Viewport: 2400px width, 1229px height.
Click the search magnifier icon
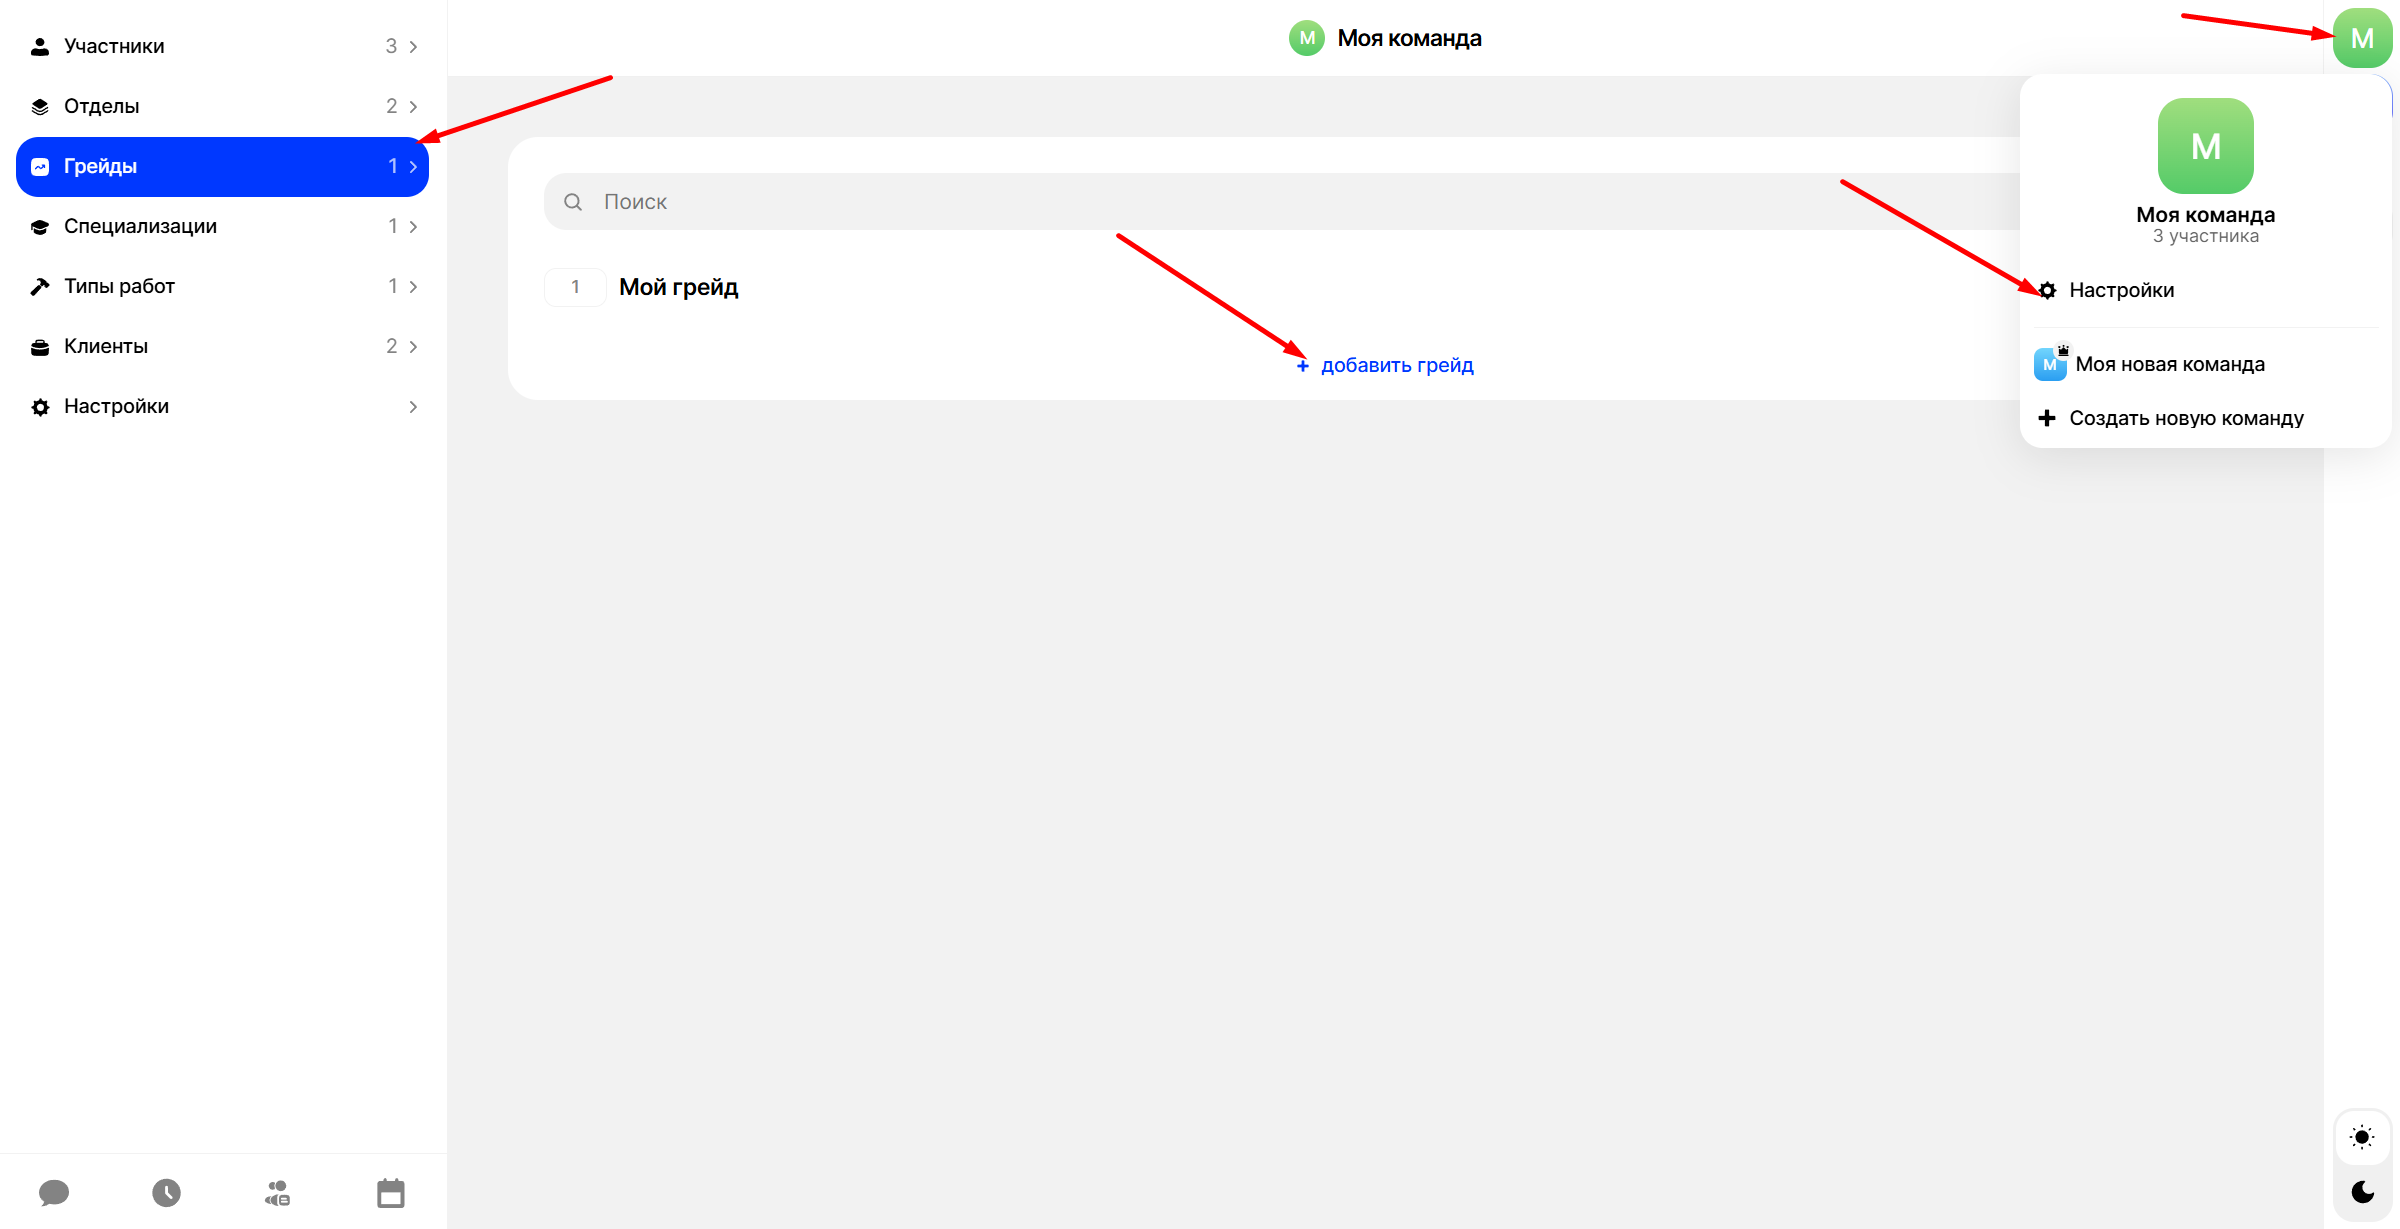click(573, 202)
